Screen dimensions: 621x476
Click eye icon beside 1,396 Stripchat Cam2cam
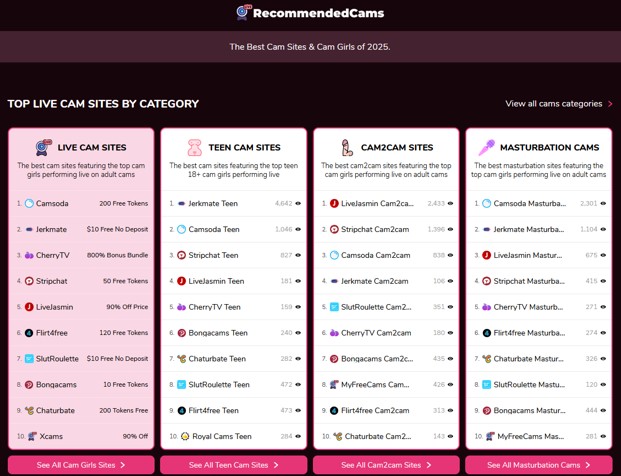450,229
